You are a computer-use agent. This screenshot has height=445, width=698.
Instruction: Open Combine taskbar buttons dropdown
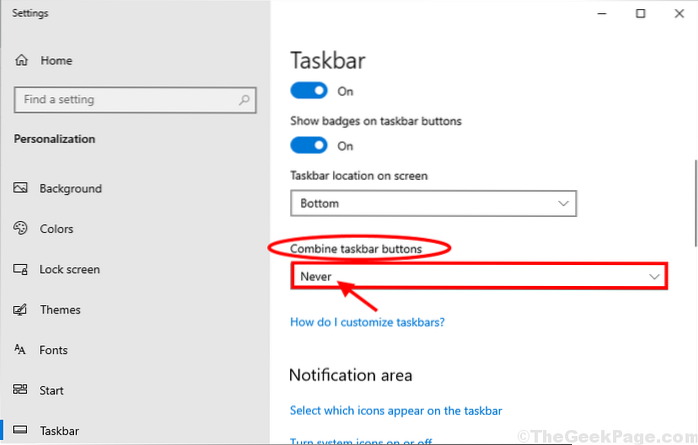tap(478, 275)
